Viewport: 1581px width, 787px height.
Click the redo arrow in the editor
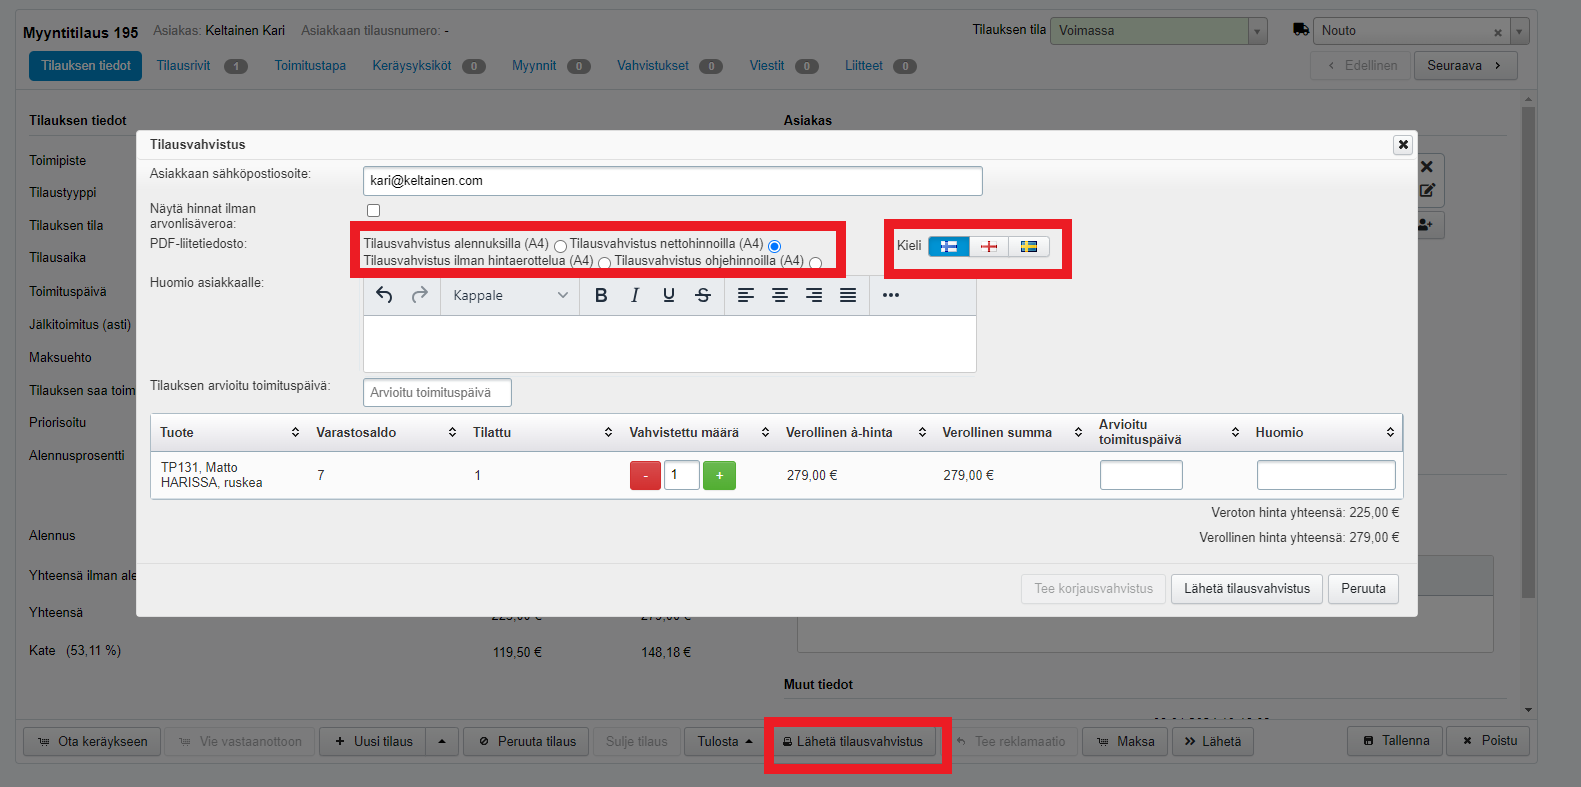tap(419, 295)
